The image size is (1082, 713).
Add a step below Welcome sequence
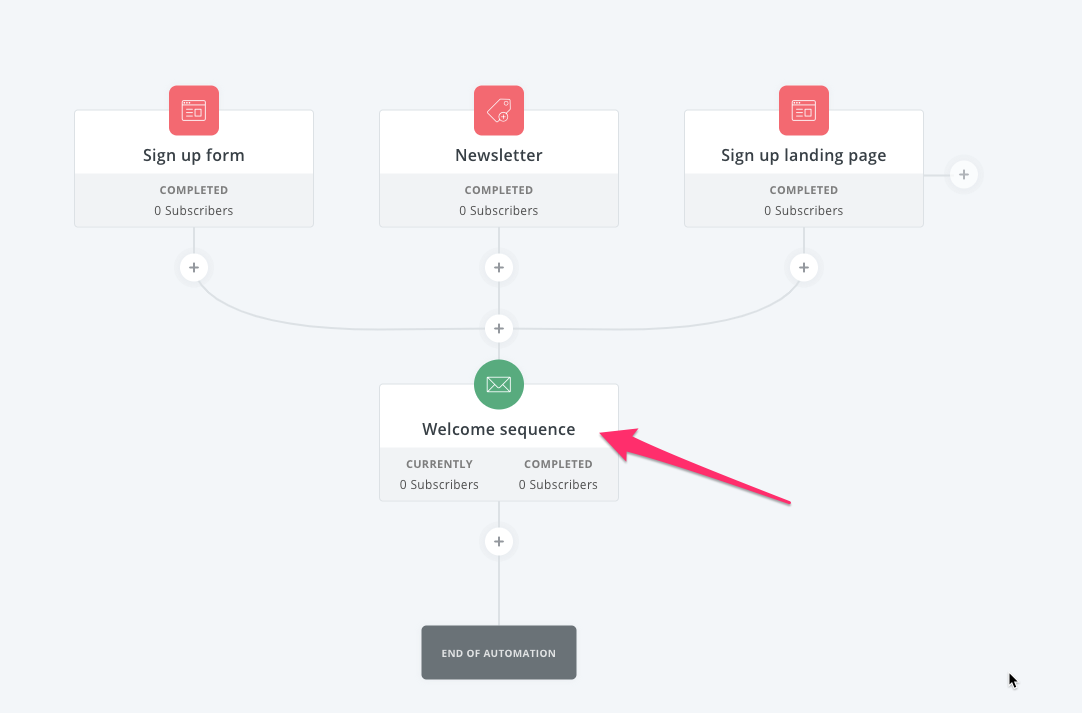coord(499,541)
